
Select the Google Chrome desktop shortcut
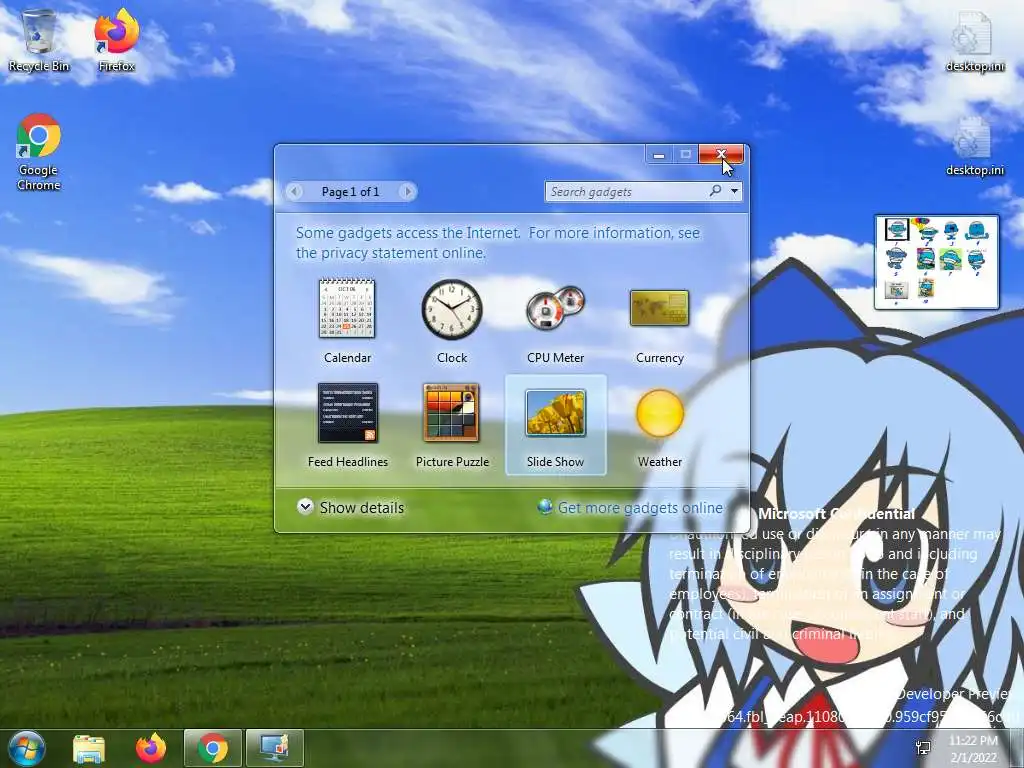point(39,152)
